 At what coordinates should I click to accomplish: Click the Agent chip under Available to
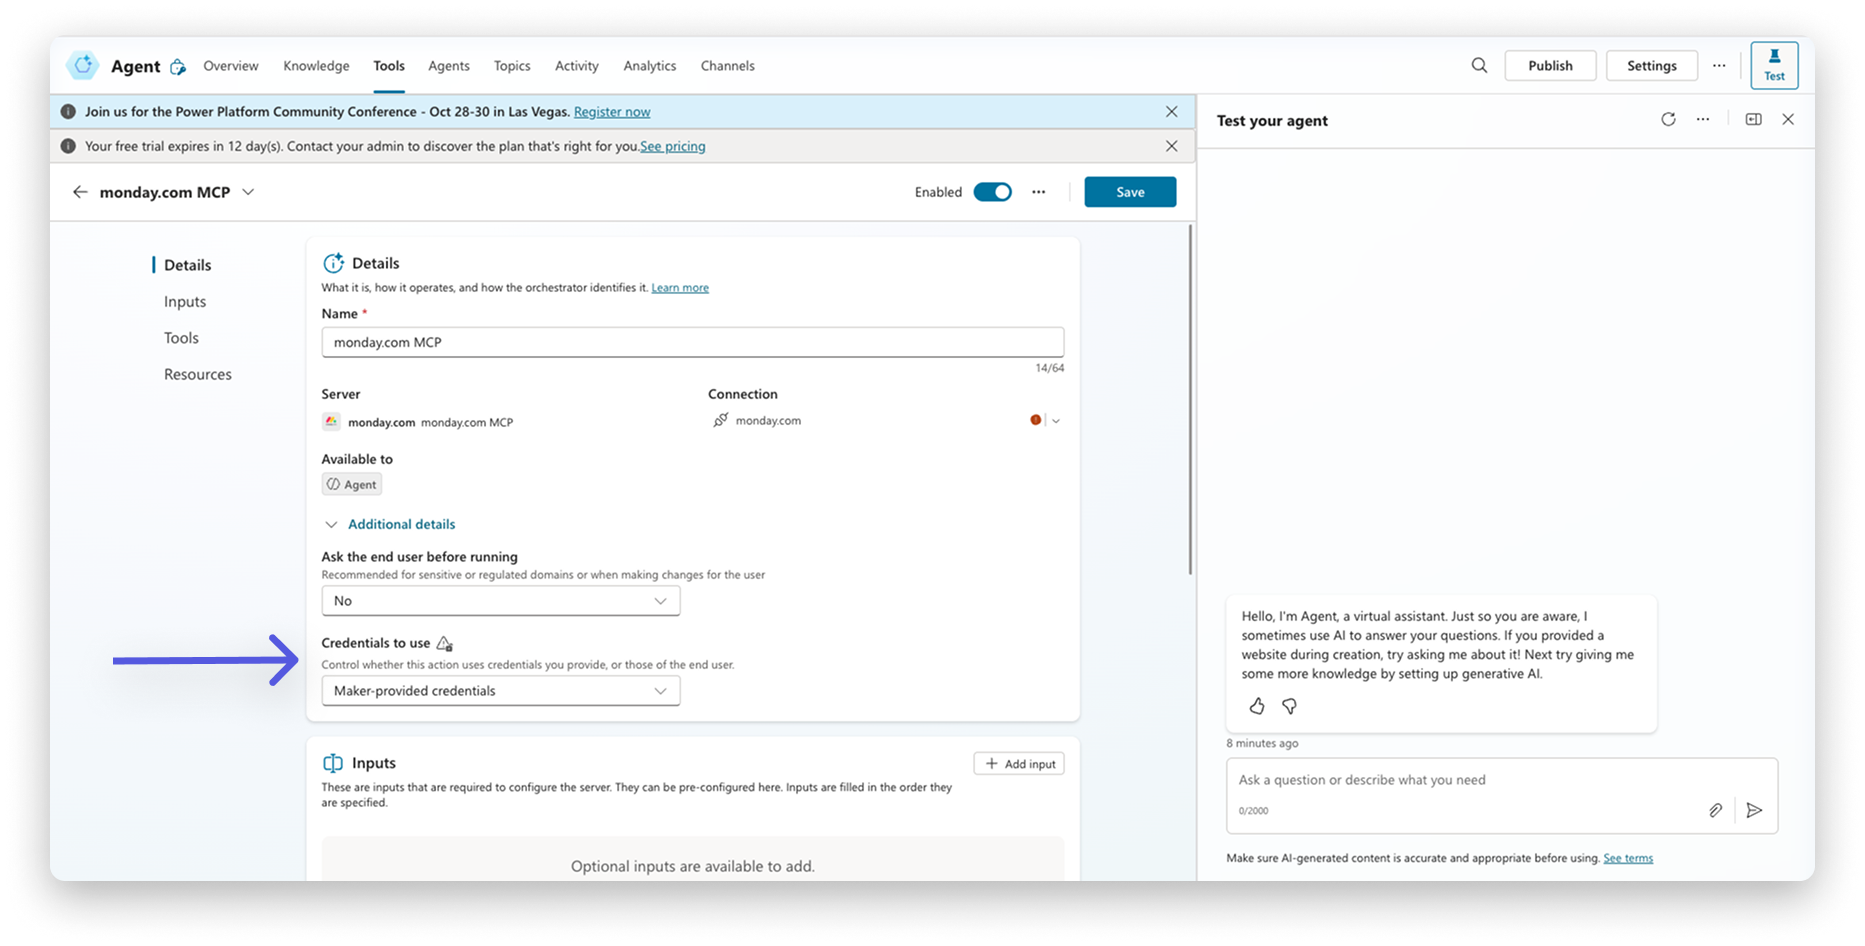[352, 484]
